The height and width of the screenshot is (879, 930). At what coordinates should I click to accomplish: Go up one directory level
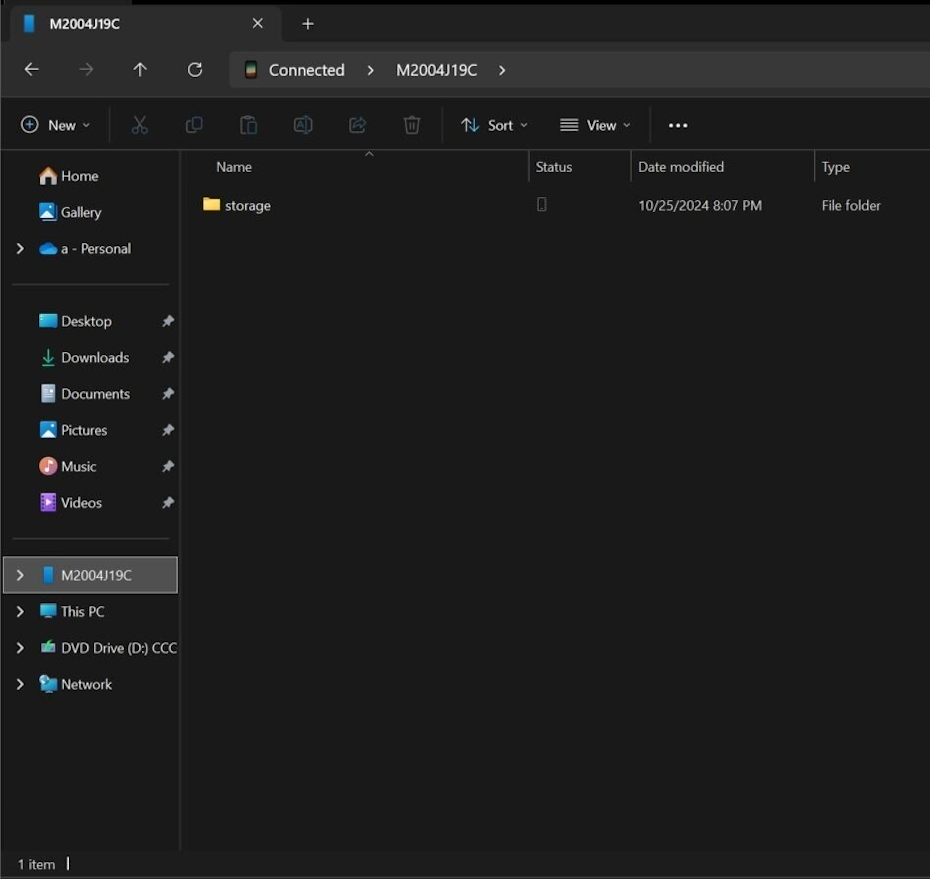(x=140, y=70)
